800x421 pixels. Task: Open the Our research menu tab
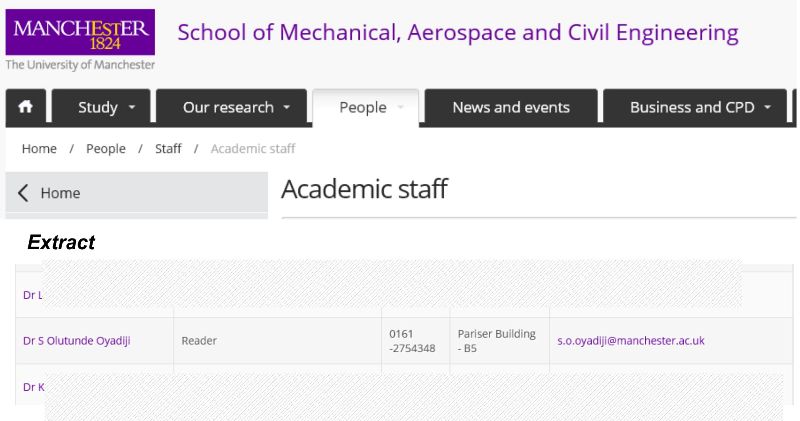pos(231,107)
